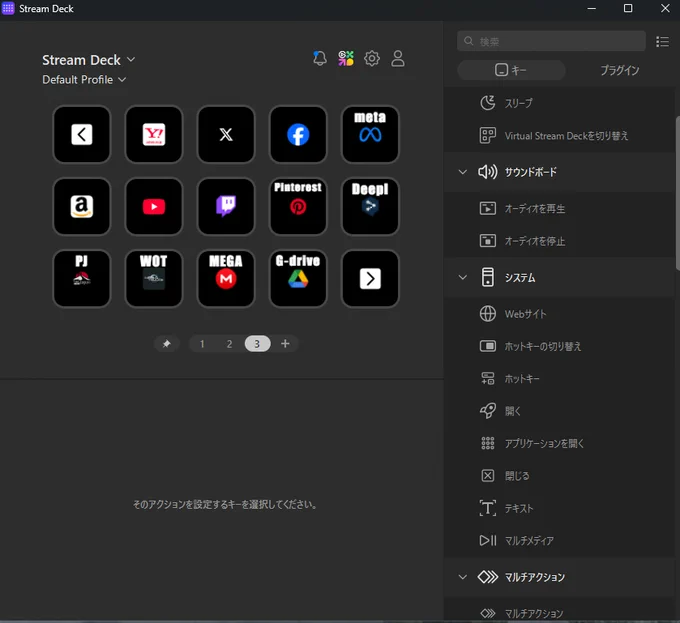Collapse the サウンドボード section
This screenshot has height=623, width=680.
click(x=463, y=172)
